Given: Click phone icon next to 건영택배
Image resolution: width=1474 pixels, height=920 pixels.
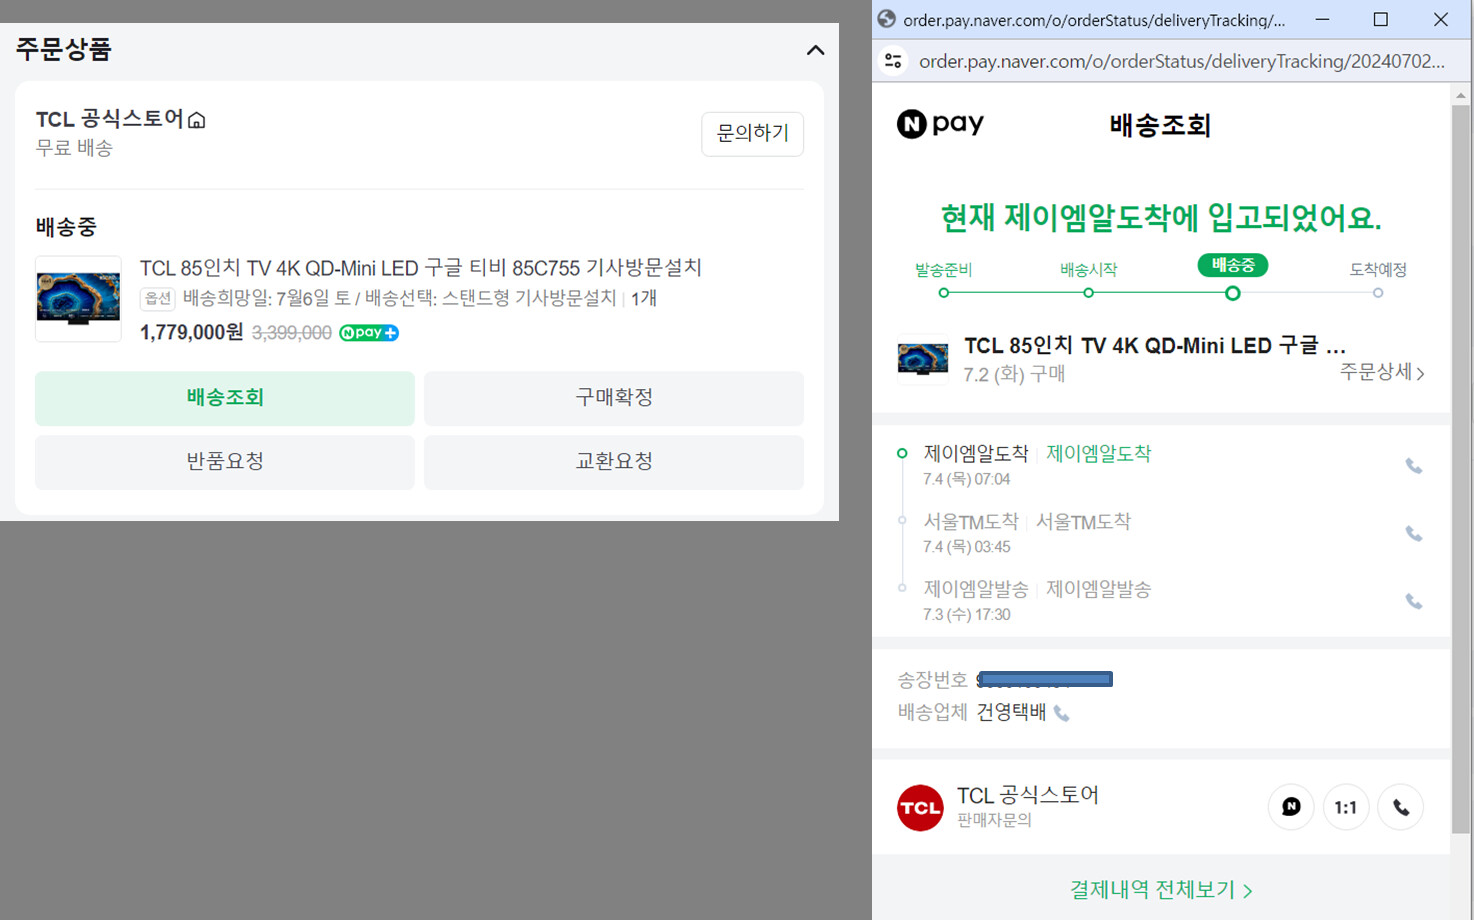Looking at the screenshot, I should 1062,713.
